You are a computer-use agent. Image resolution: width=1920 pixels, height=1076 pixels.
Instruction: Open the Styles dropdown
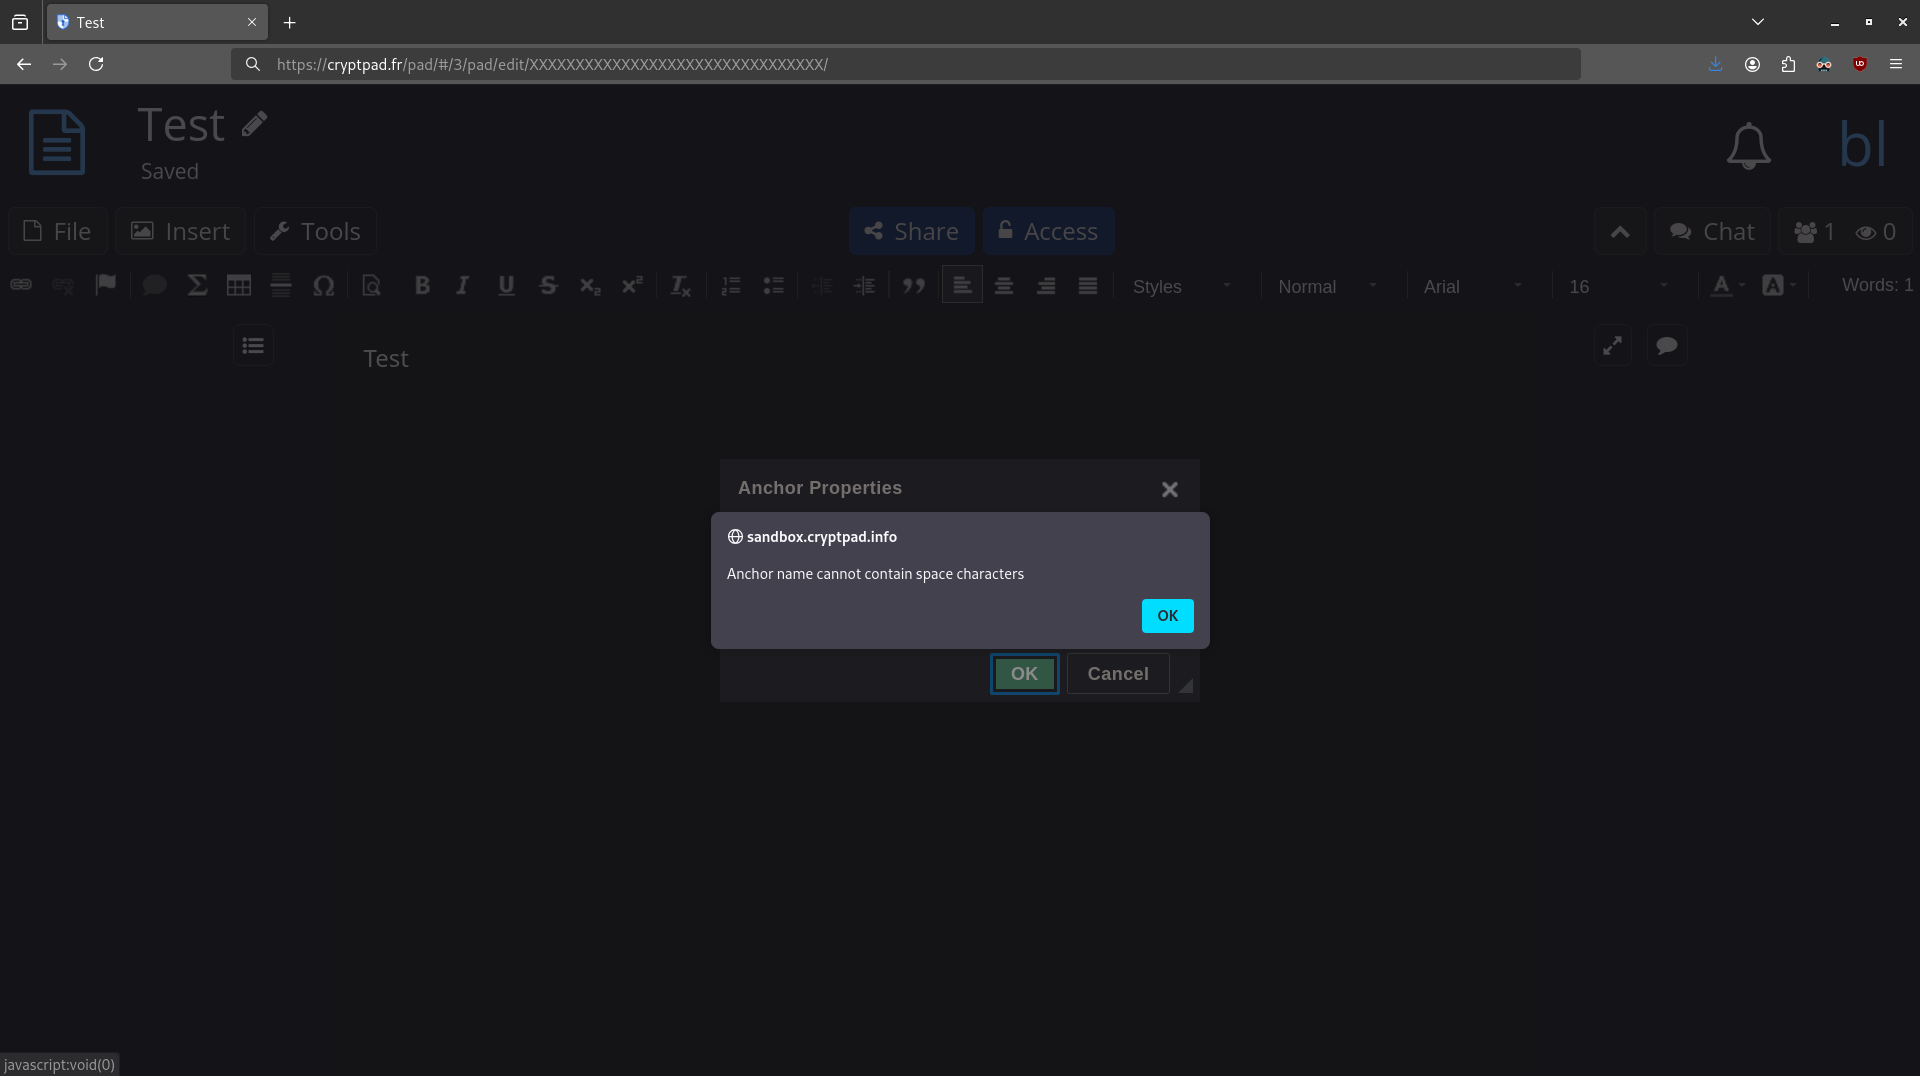(x=1181, y=287)
